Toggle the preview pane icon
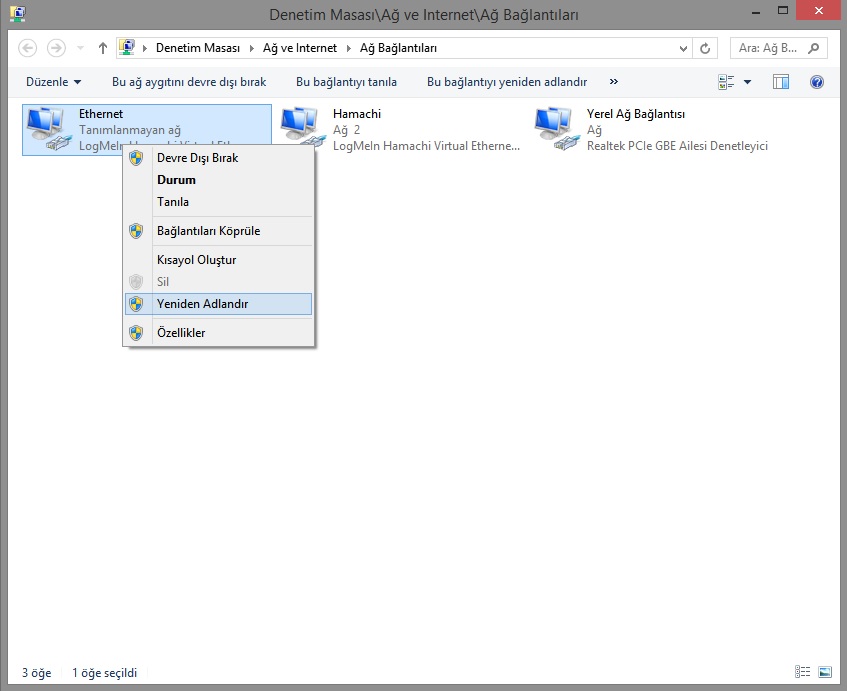The width and height of the screenshot is (847, 691). click(x=781, y=82)
